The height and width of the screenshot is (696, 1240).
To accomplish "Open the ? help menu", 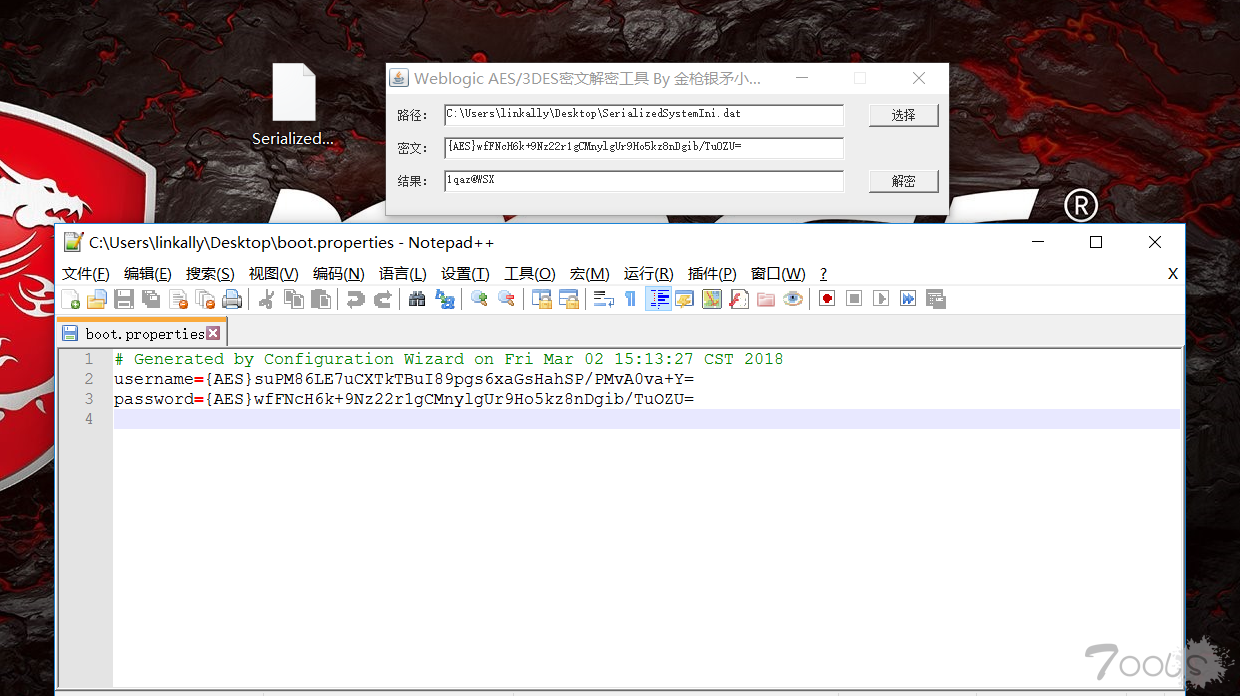I will (823, 274).
